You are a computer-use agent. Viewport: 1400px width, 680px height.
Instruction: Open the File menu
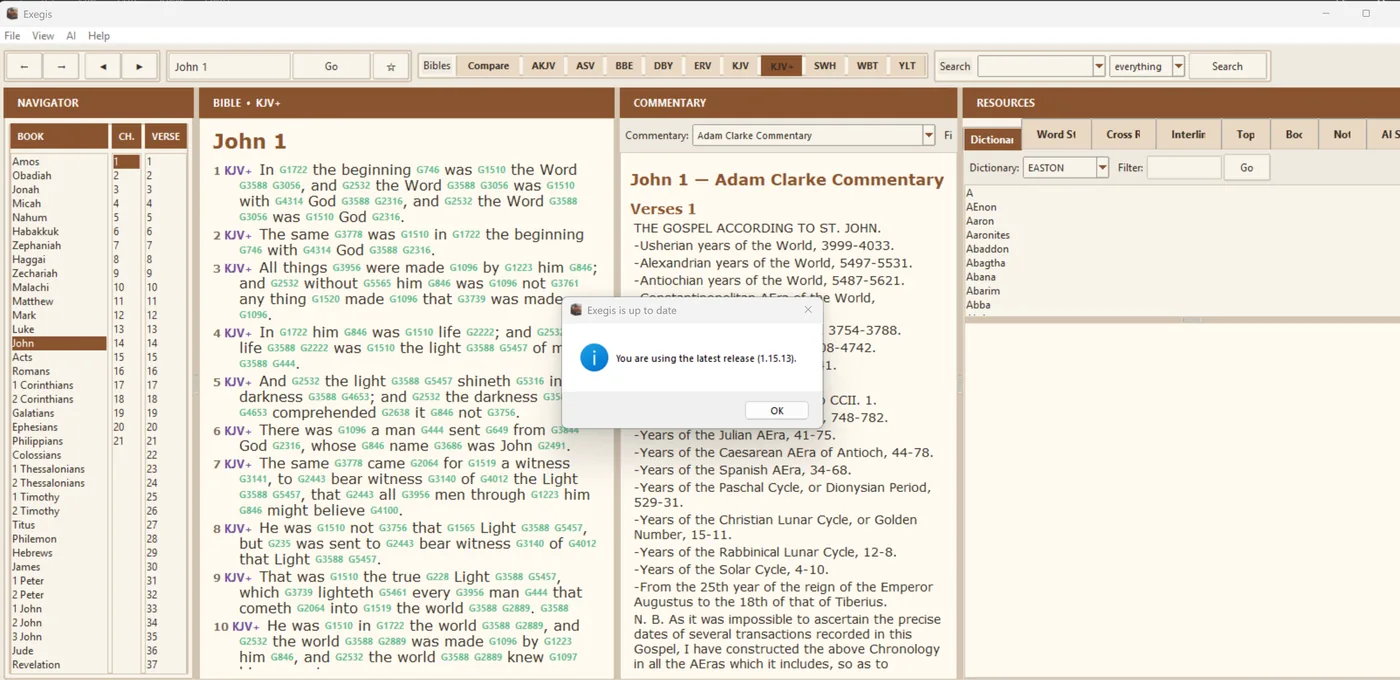12,36
